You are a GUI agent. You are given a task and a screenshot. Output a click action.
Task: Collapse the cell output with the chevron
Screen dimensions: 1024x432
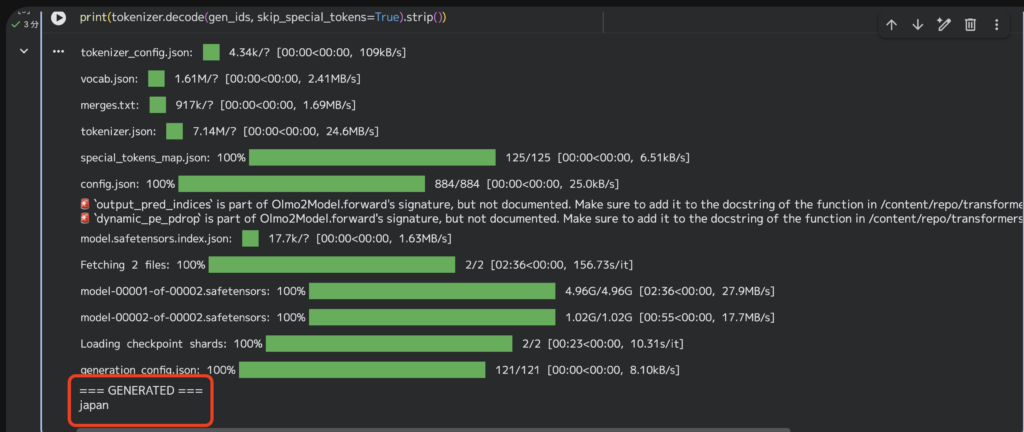24,52
